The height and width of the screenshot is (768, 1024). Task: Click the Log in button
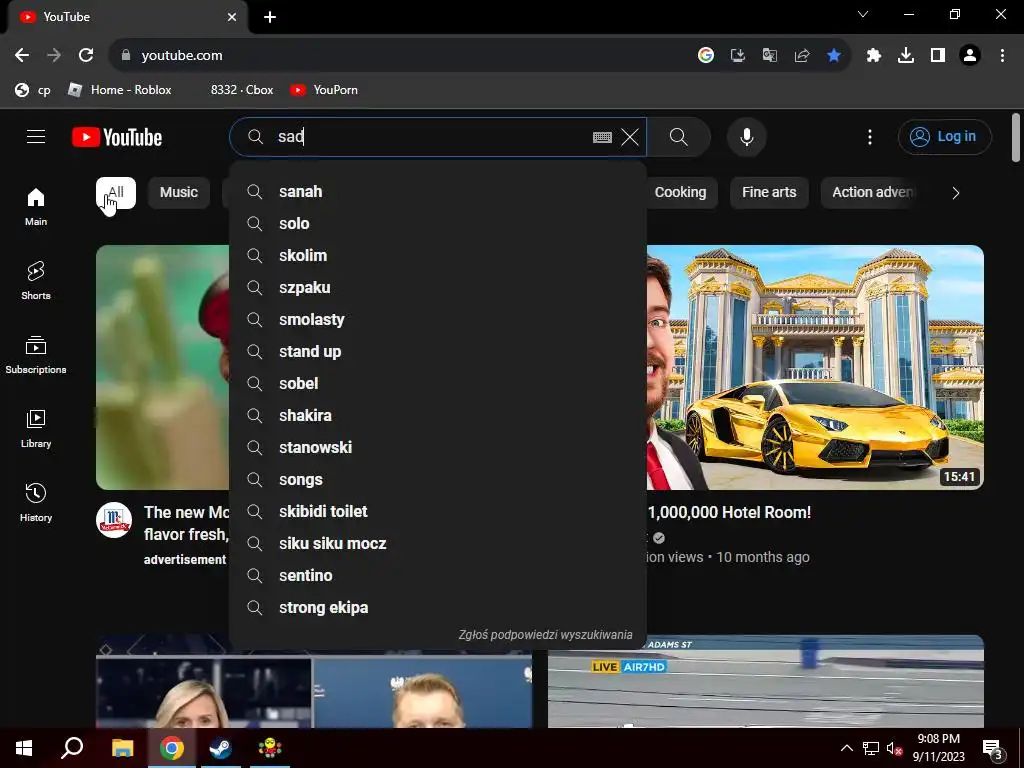click(x=944, y=136)
